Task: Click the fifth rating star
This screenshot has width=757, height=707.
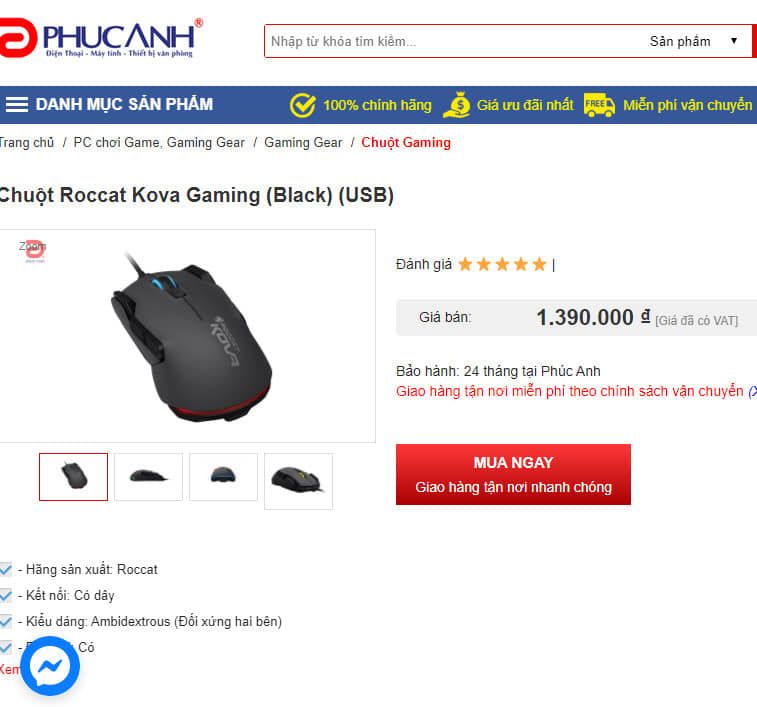Action: [539, 264]
